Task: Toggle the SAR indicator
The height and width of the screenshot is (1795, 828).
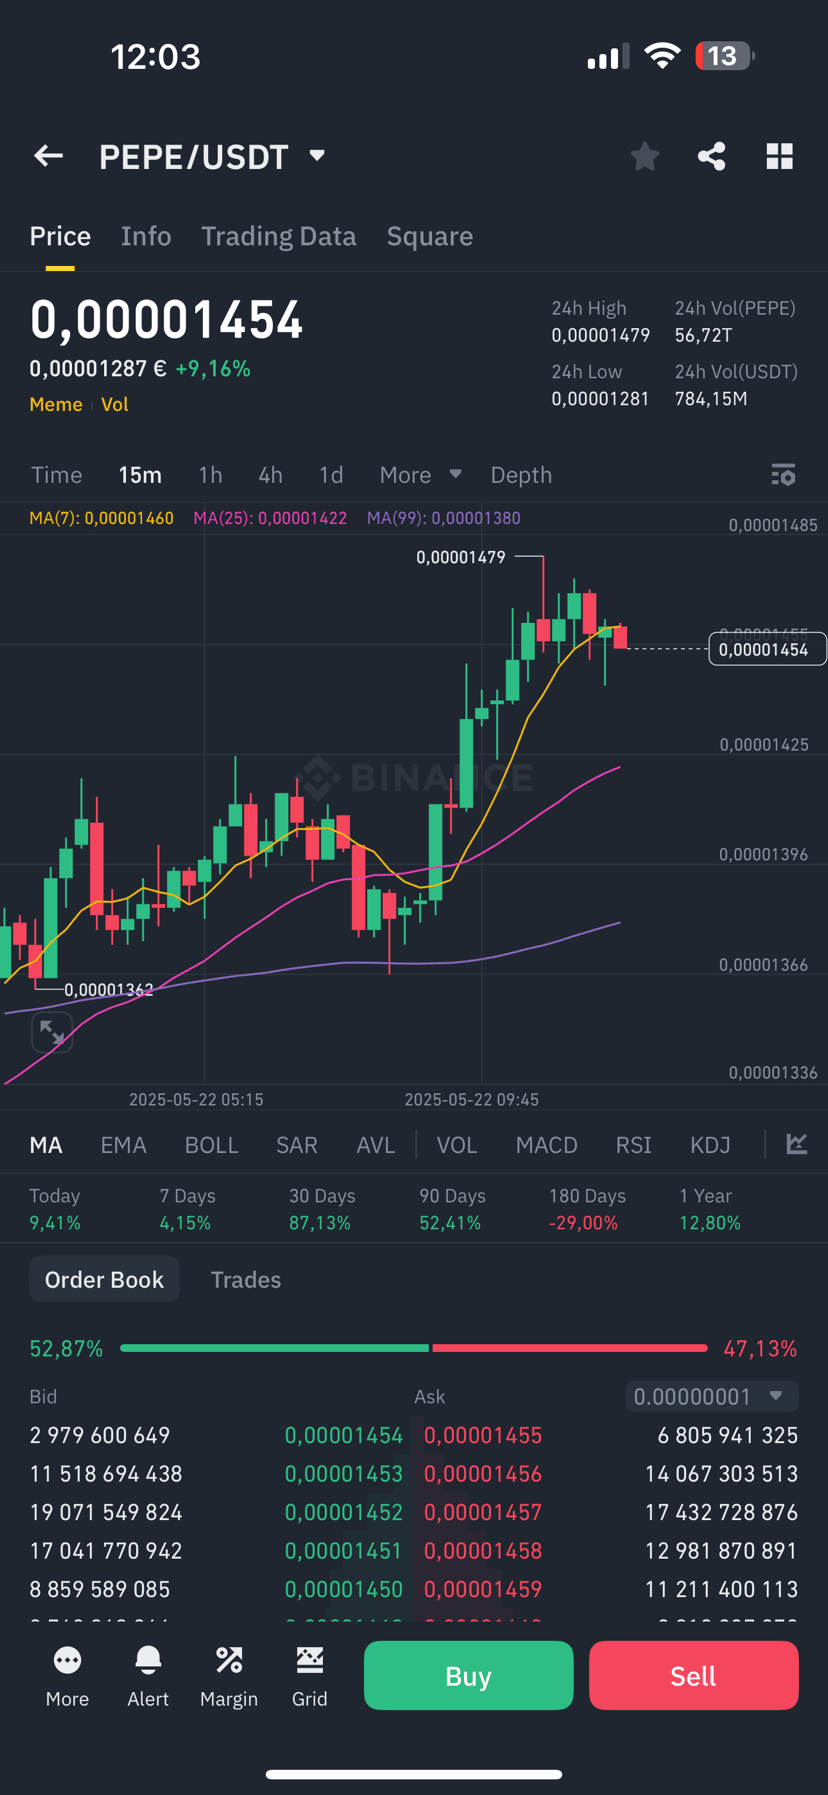Action: click(x=297, y=1145)
